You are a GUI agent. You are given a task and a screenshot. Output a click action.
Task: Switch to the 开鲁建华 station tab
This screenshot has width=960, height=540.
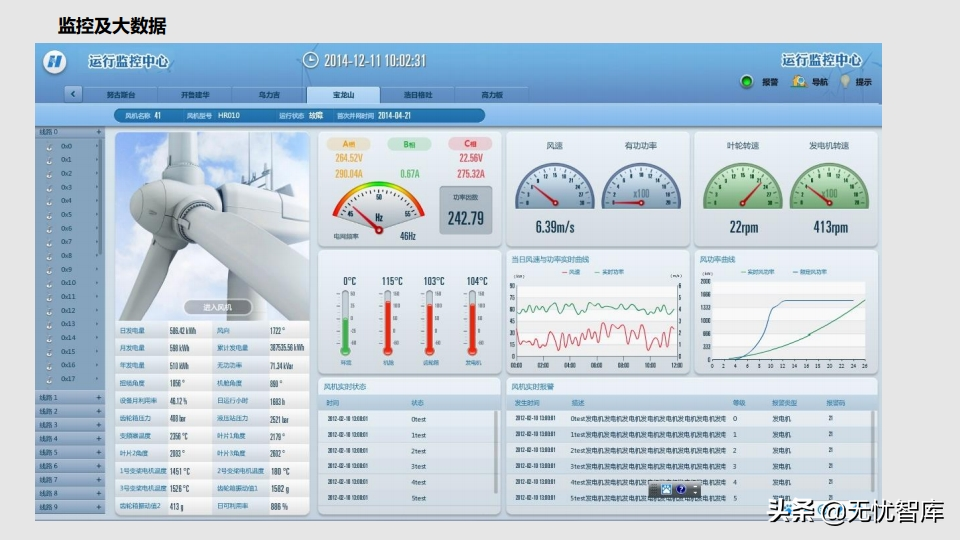pos(195,95)
